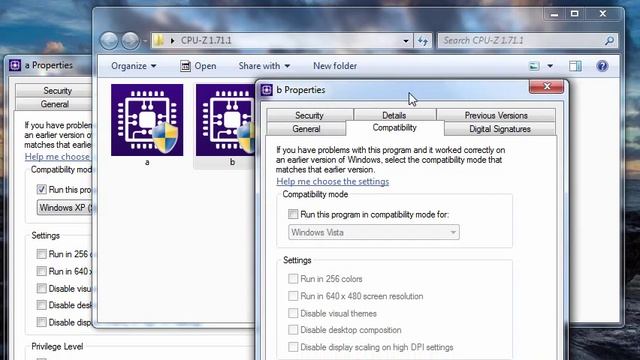Select Compatibility tab in b Properties
640x360 pixels.
click(x=395, y=128)
